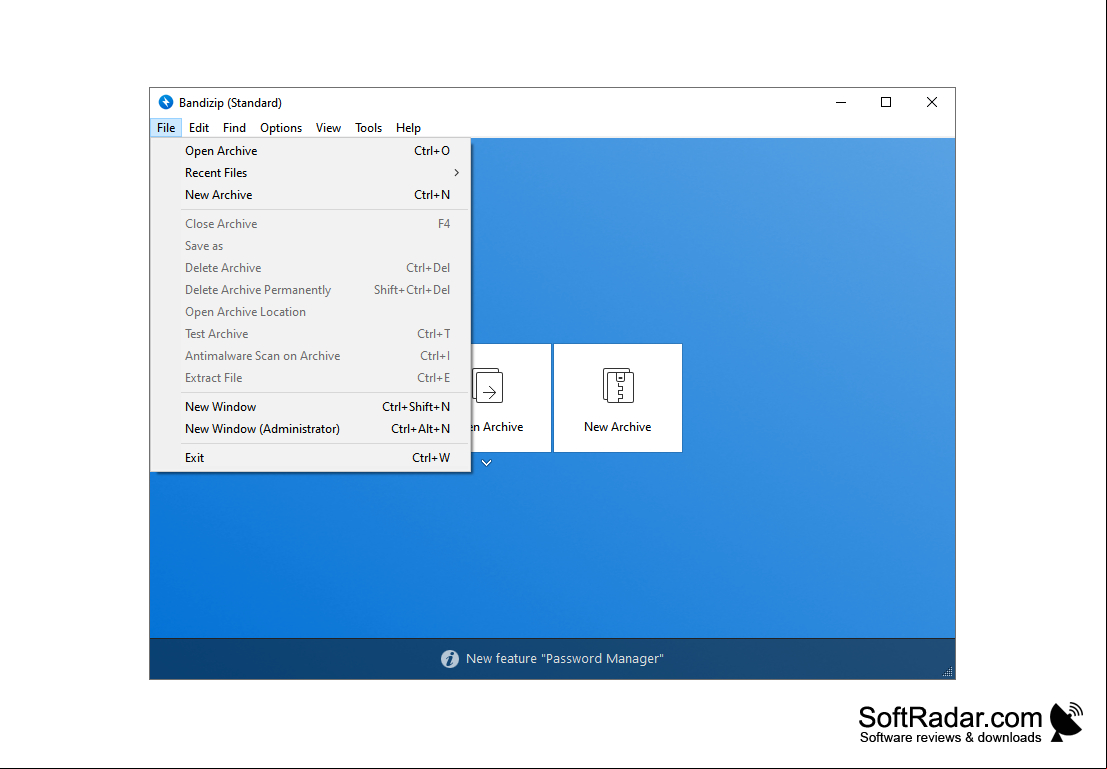1107x769 pixels.
Task: Click the greyed Extract File entry
Action: [311, 378]
